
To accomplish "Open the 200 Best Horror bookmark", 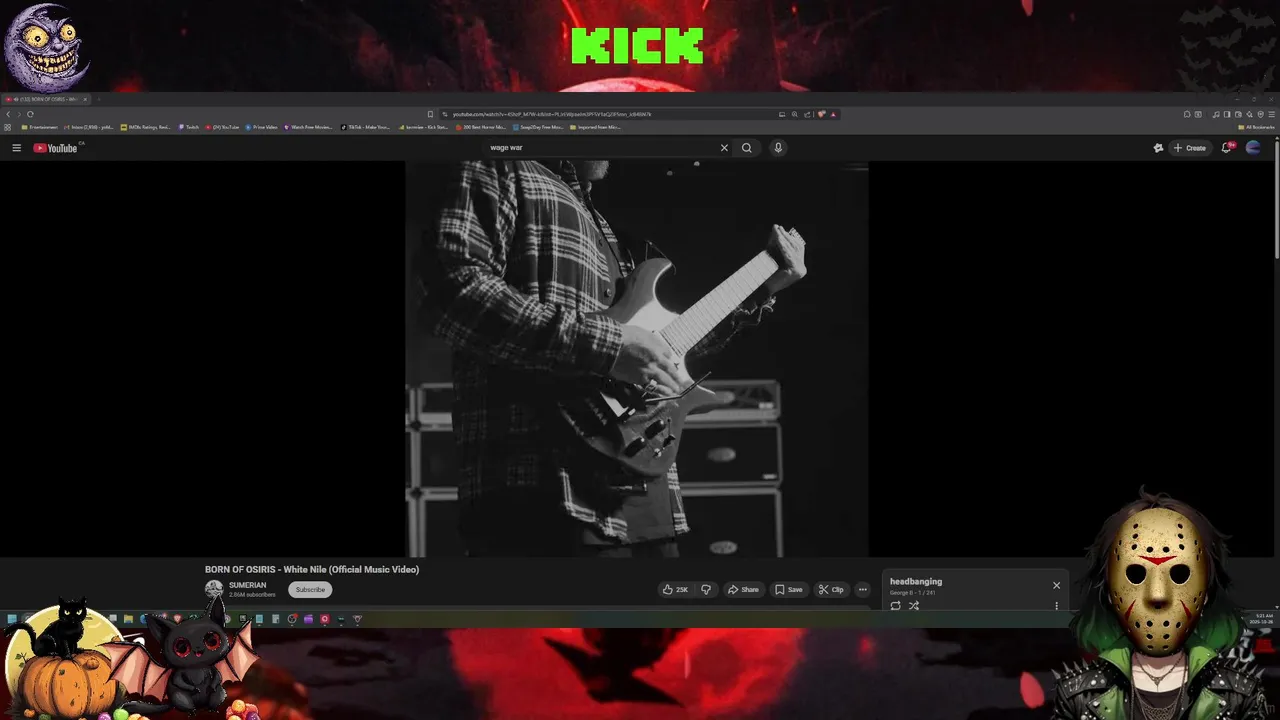I will 481,127.
